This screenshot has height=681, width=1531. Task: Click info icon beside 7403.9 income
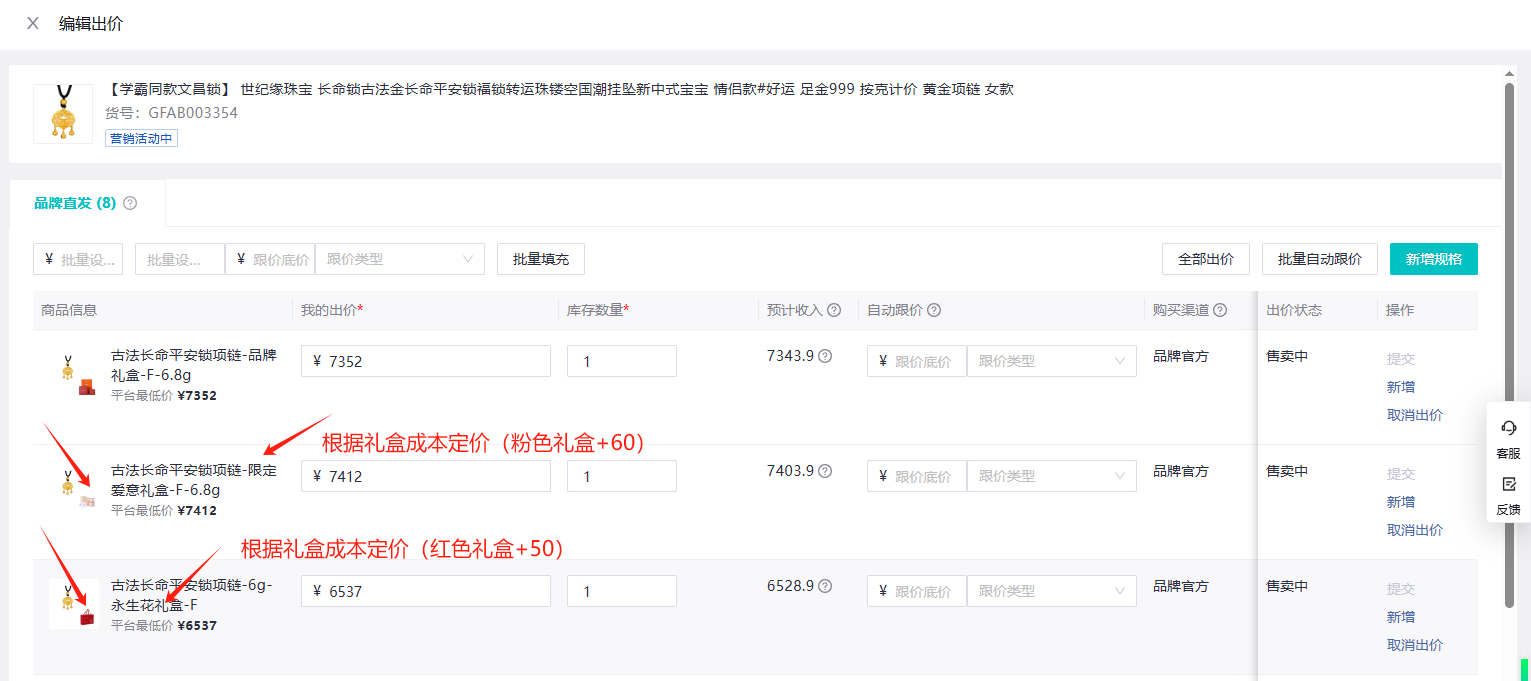click(825, 471)
